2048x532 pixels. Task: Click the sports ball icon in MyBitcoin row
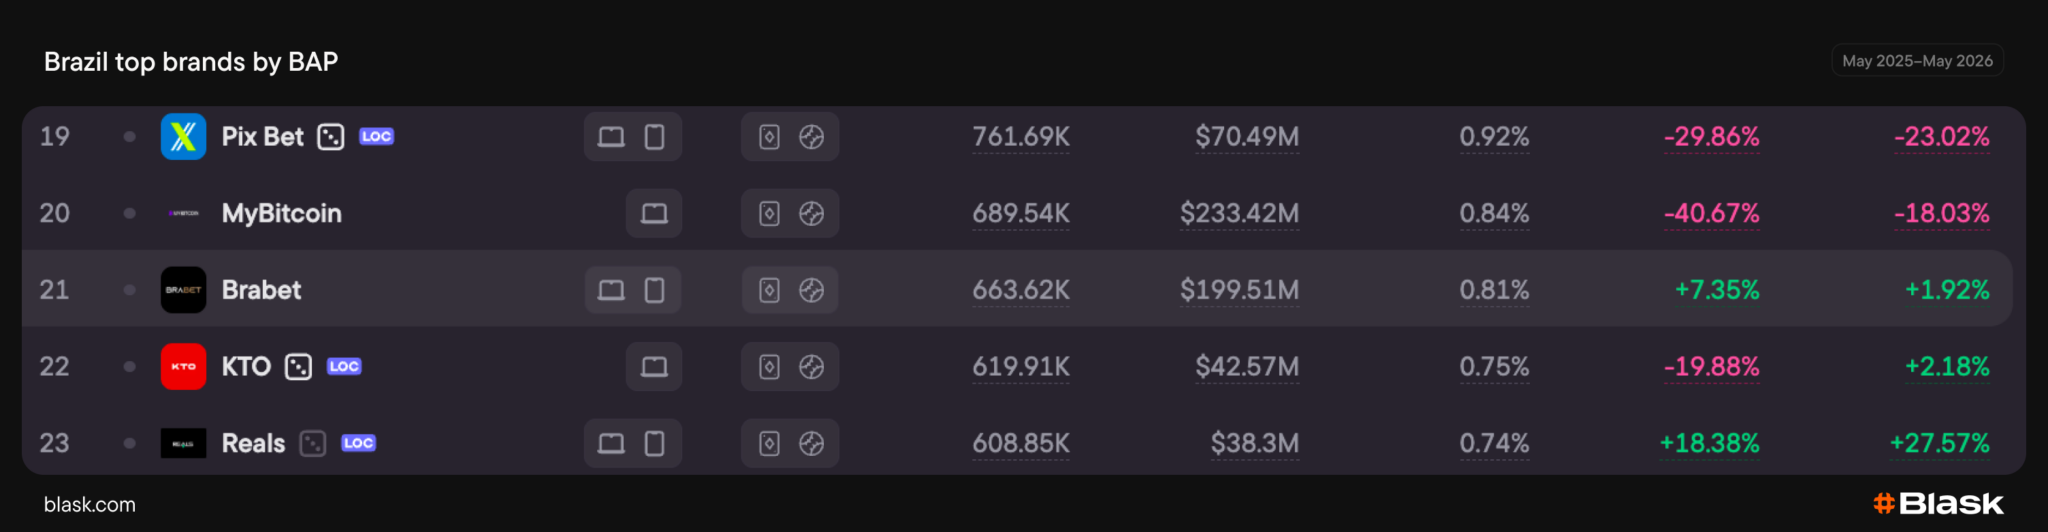click(811, 213)
